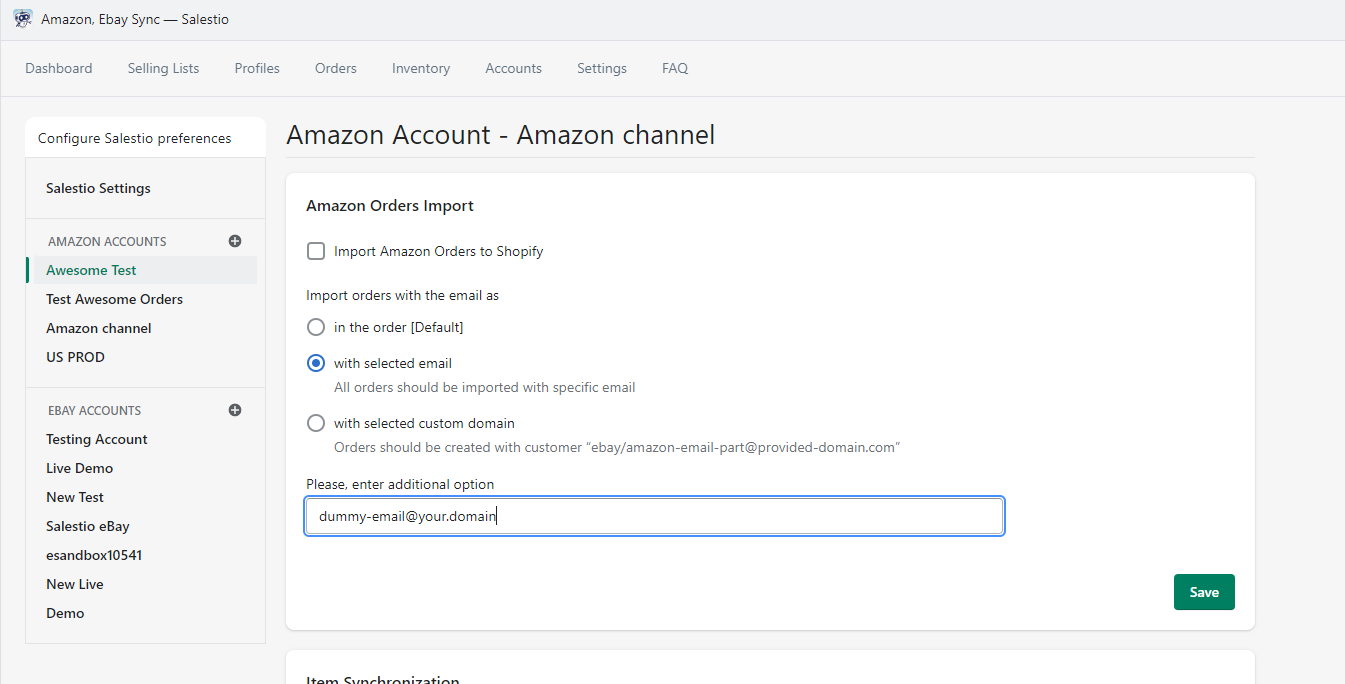
Task: Choose 'with selected custom domain' radio option
Action: click(316, 423)
